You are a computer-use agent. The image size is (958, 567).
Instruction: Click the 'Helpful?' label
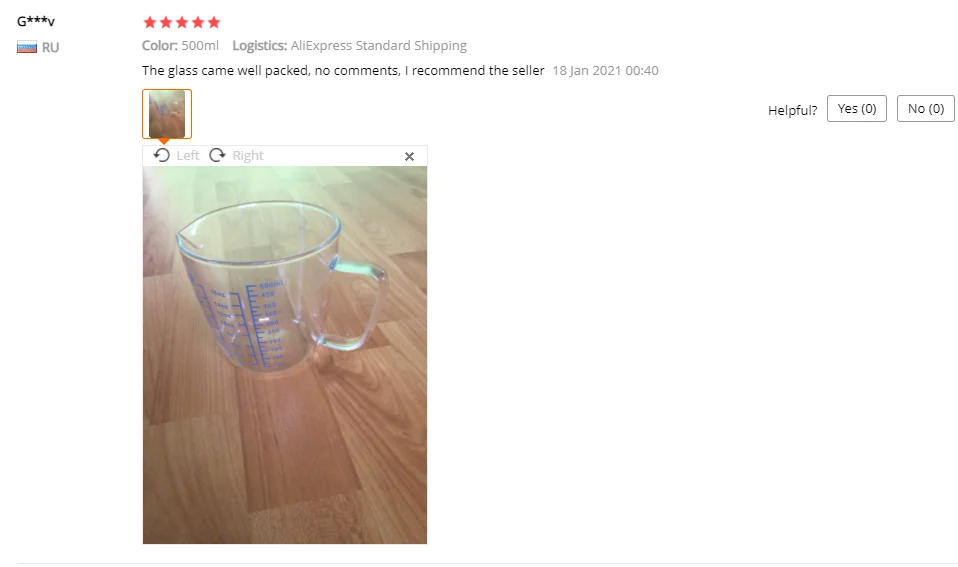tap(792, 110)
